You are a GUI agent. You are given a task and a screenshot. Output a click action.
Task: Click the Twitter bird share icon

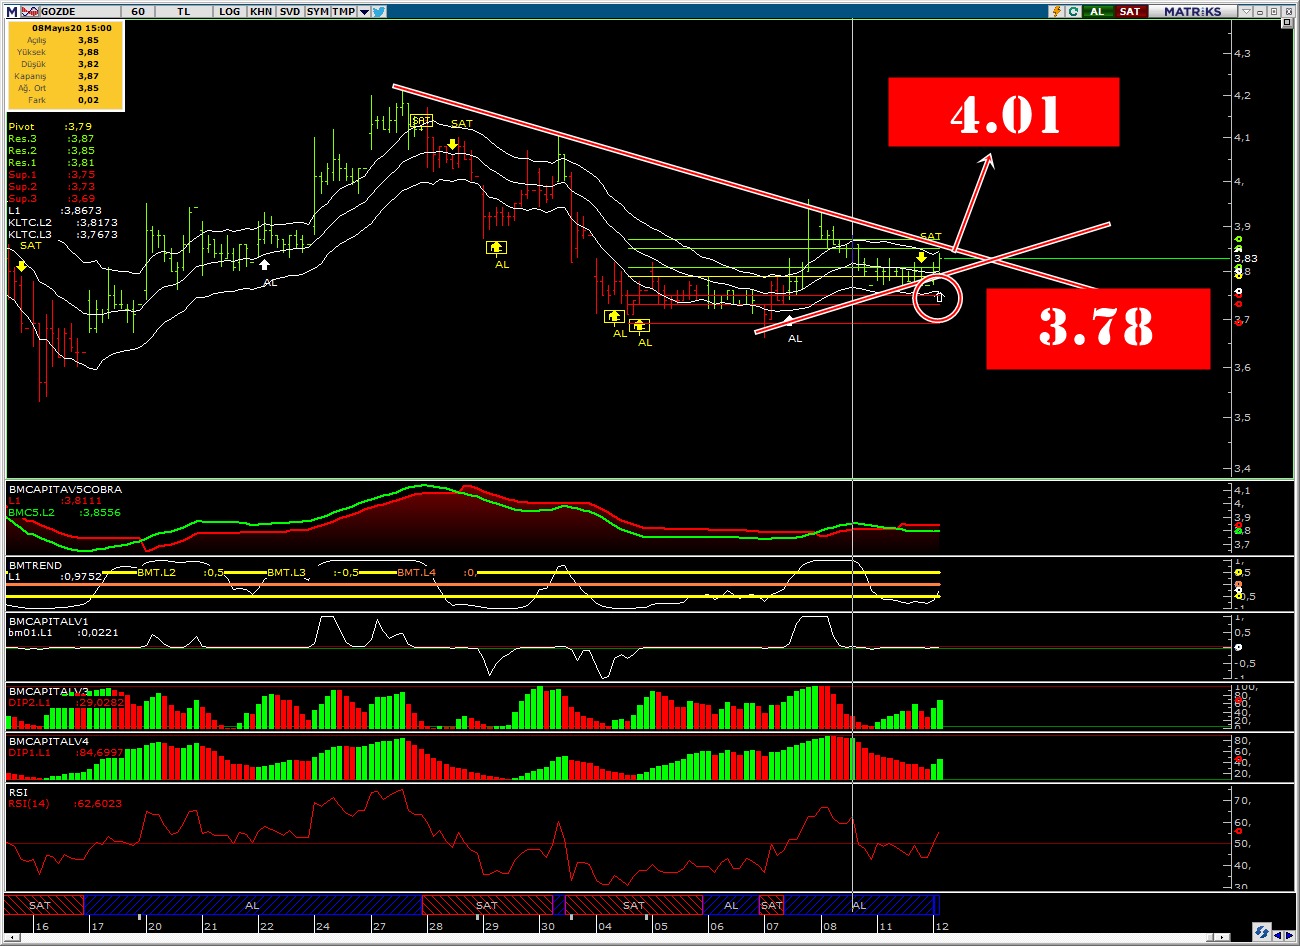pyautogui.click(x=380, y=11)
